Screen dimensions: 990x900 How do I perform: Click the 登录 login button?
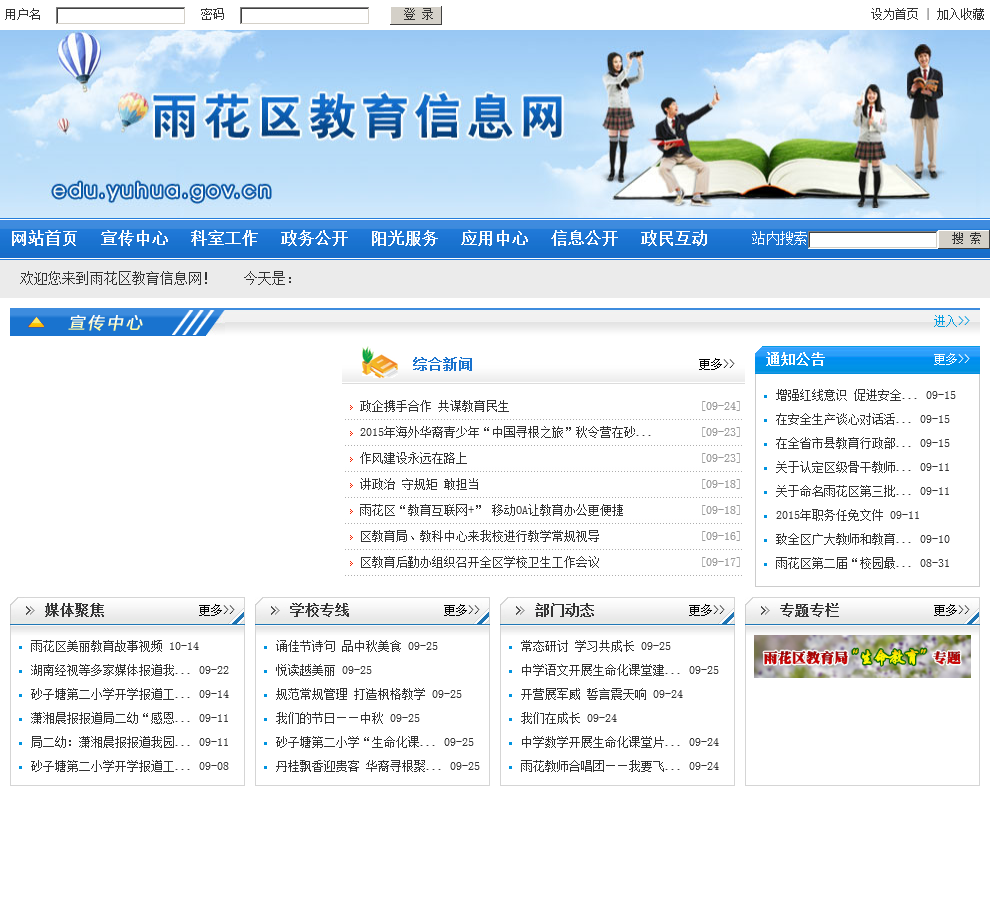416,15
